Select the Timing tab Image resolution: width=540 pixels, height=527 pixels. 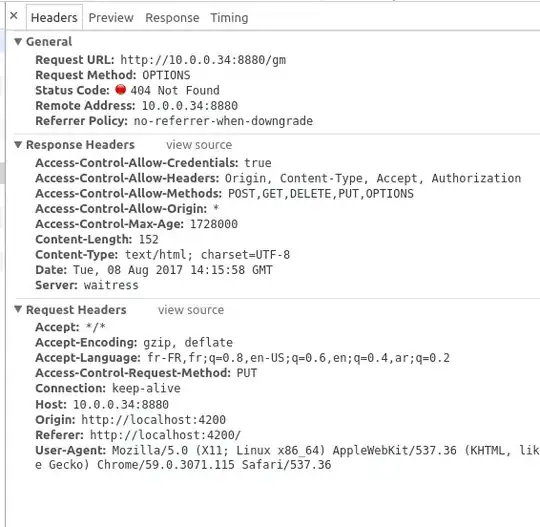229,18
